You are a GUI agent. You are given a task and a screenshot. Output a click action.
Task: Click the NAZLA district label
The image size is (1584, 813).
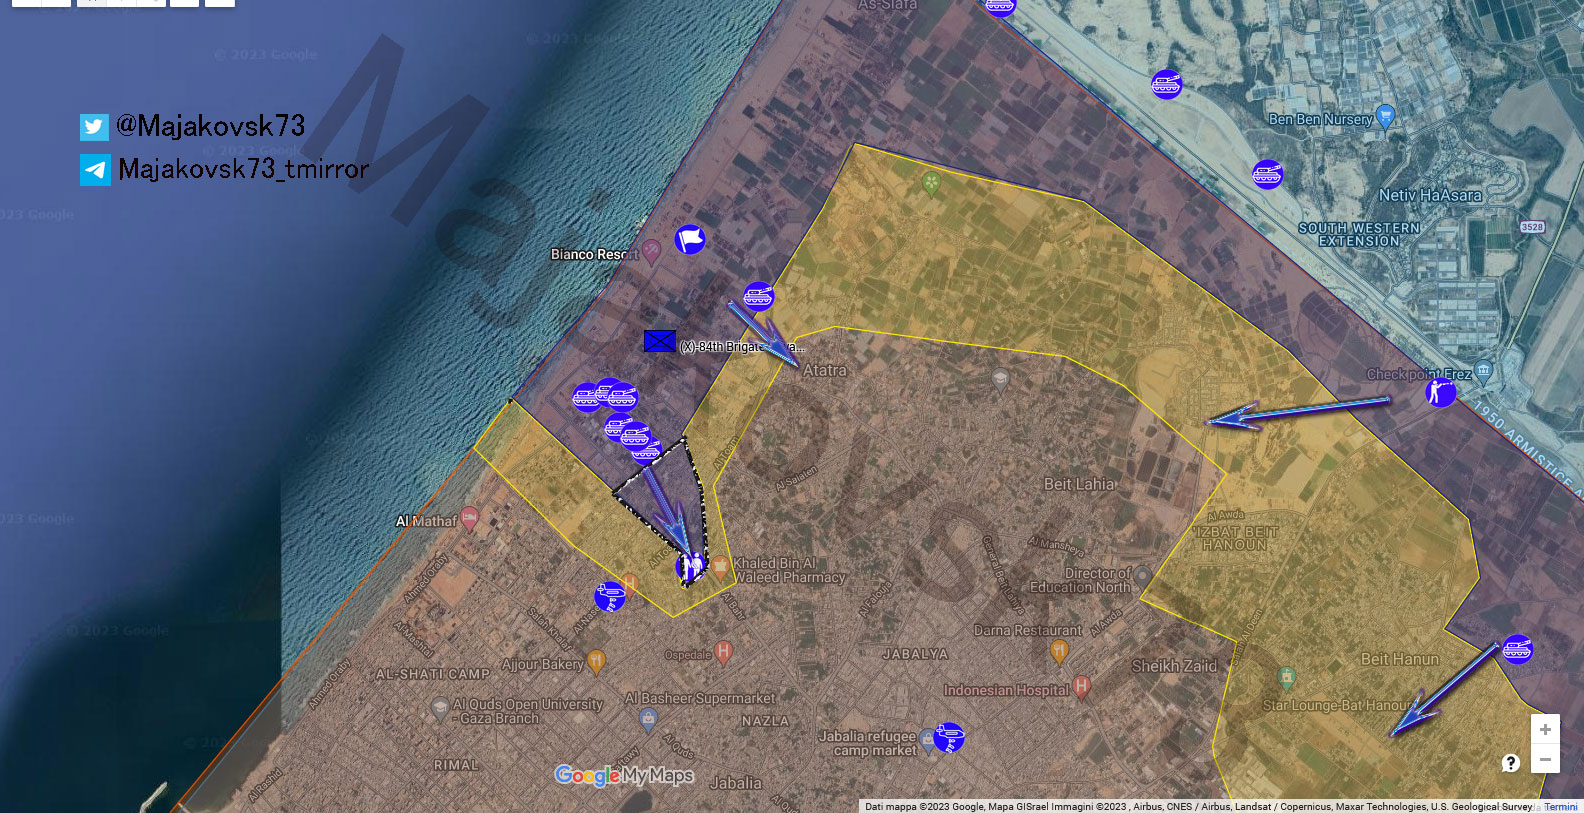(x=765, y=721)
